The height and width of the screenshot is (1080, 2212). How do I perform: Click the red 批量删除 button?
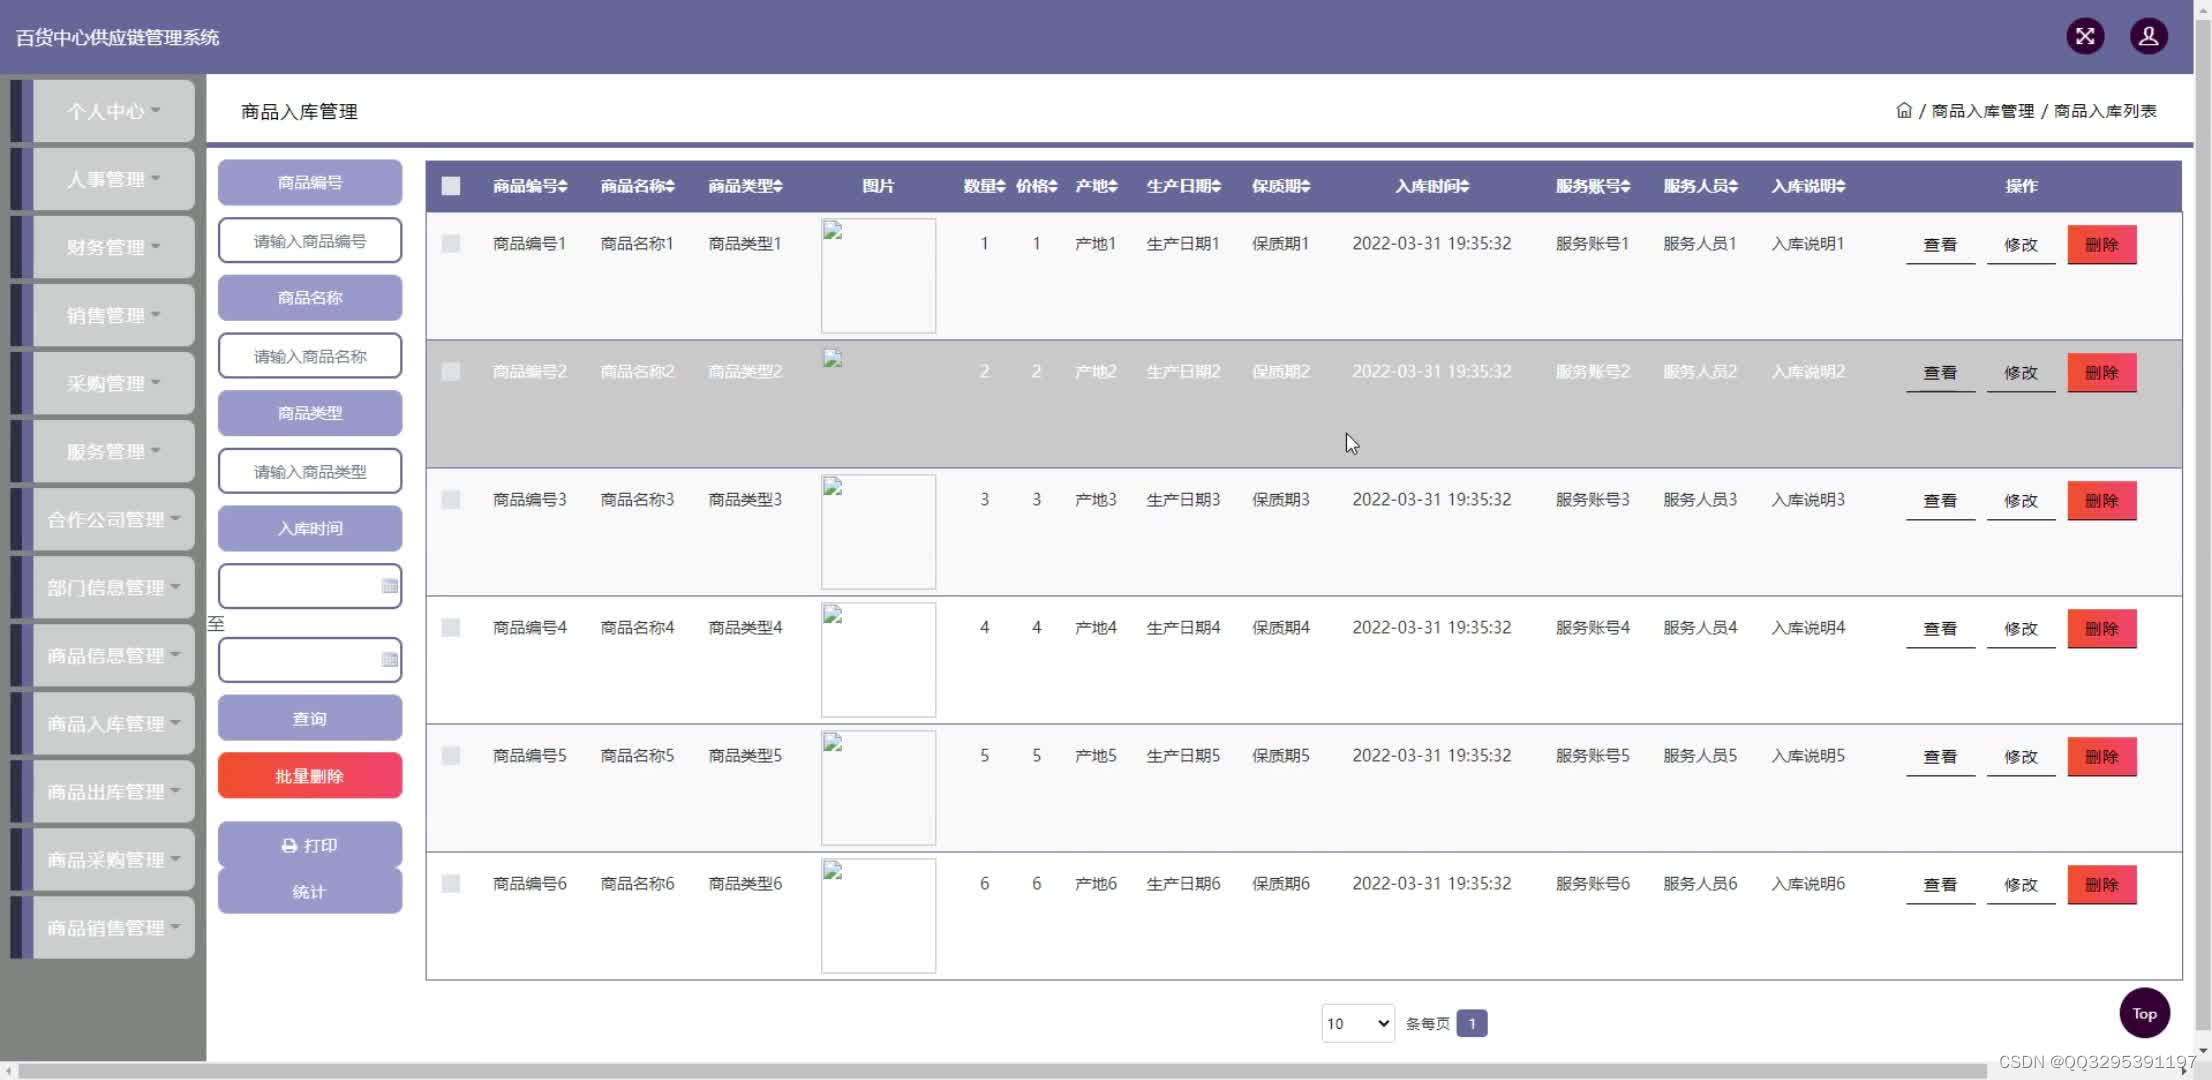coord(310,775)
